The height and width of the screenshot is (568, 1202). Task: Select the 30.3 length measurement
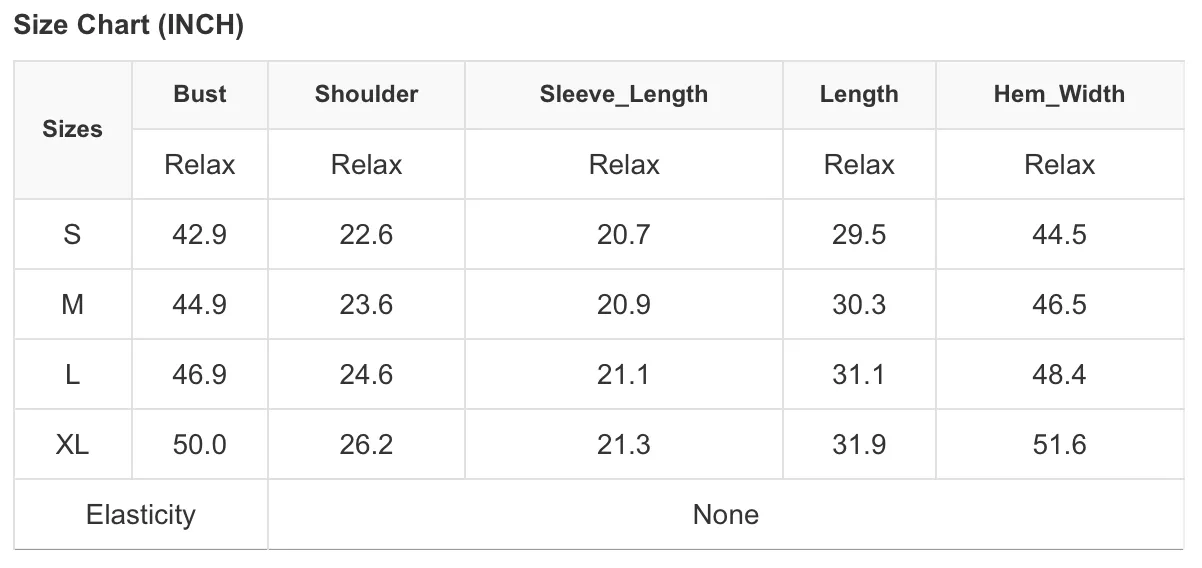tap(859, 304)
